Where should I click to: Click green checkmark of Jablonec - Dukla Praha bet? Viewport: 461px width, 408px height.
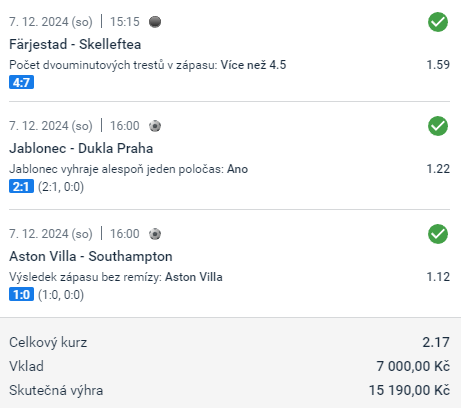[438, 126]
